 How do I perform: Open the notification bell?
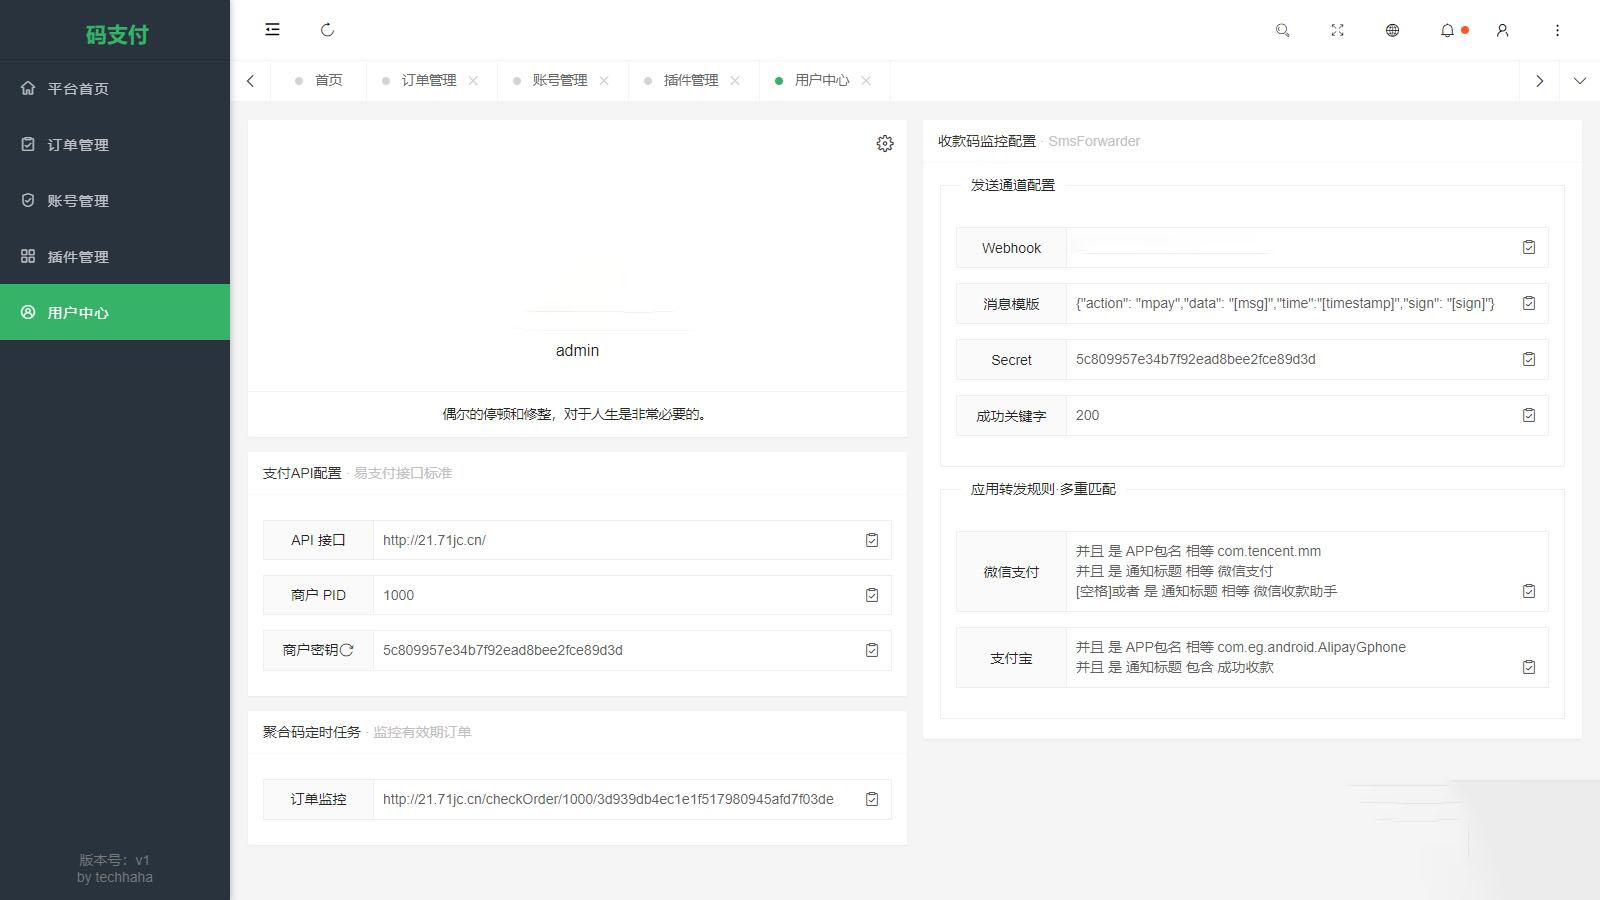pos(1447,30)
